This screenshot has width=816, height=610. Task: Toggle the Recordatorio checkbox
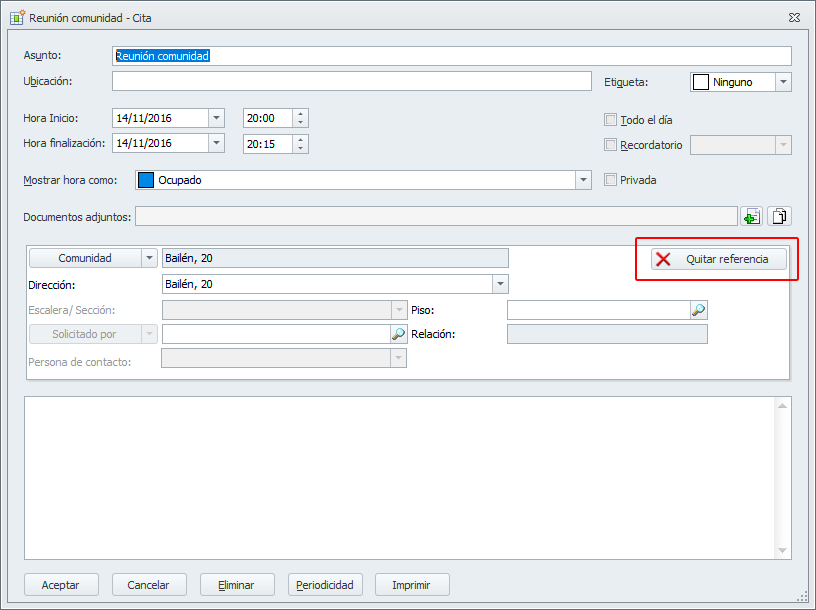(610, 145)
